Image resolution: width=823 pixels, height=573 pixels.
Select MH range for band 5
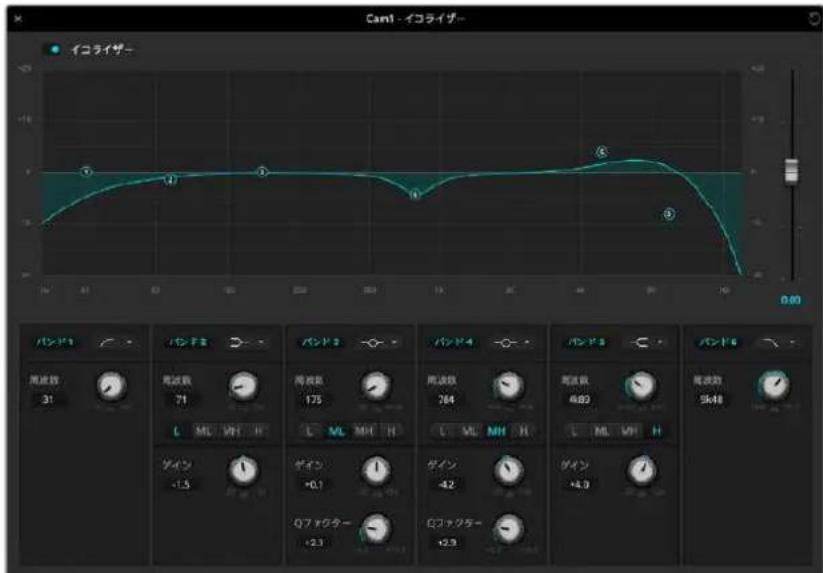(629, 431)
